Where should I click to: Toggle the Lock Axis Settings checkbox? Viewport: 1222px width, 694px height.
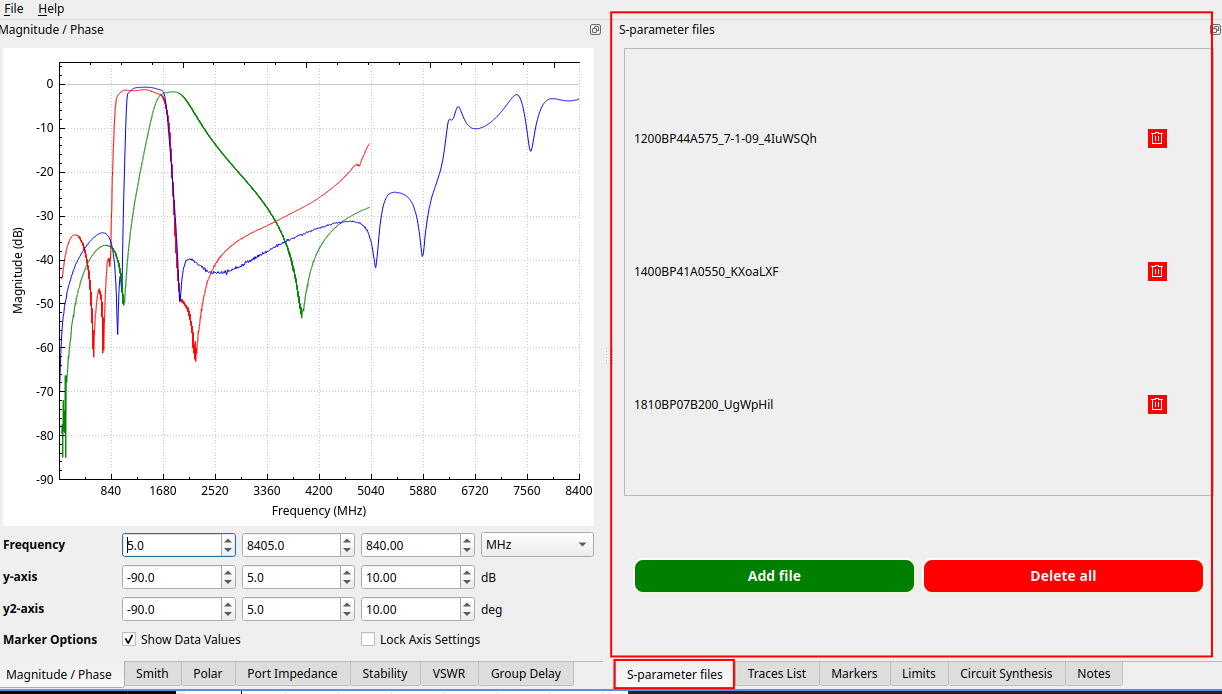[x=368, y=639]
